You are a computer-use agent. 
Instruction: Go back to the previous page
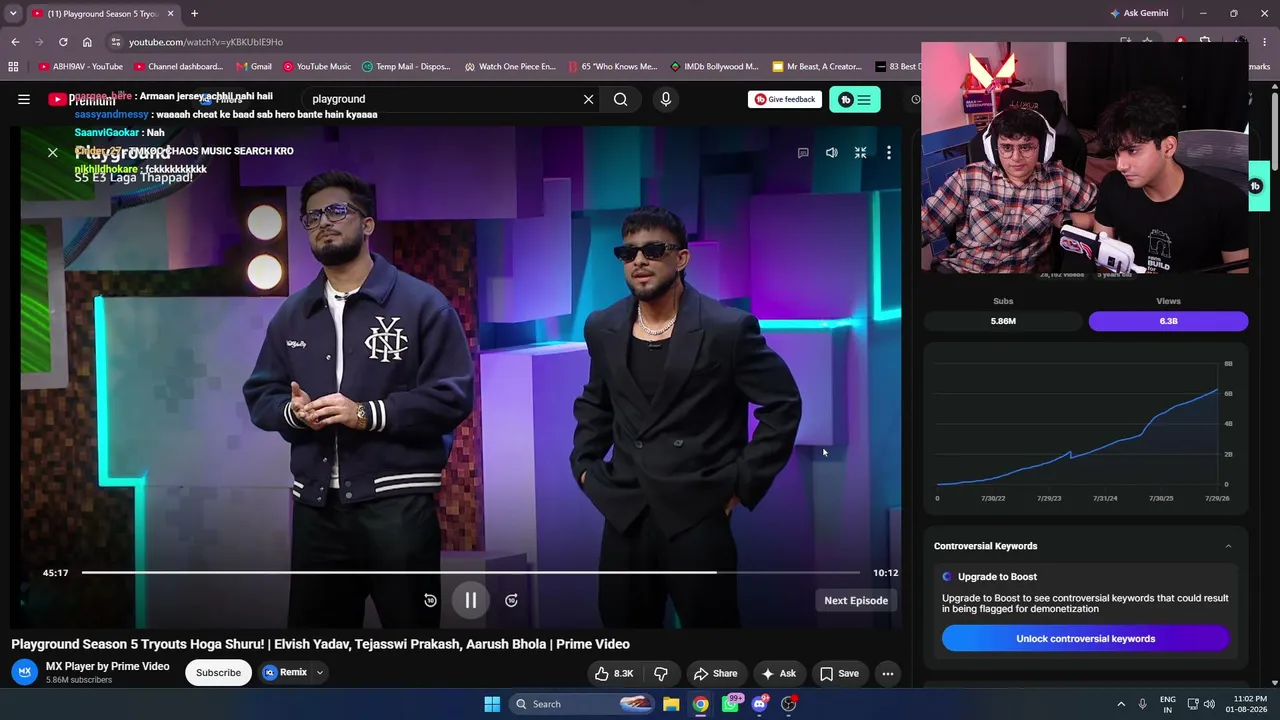click(15, 42)
